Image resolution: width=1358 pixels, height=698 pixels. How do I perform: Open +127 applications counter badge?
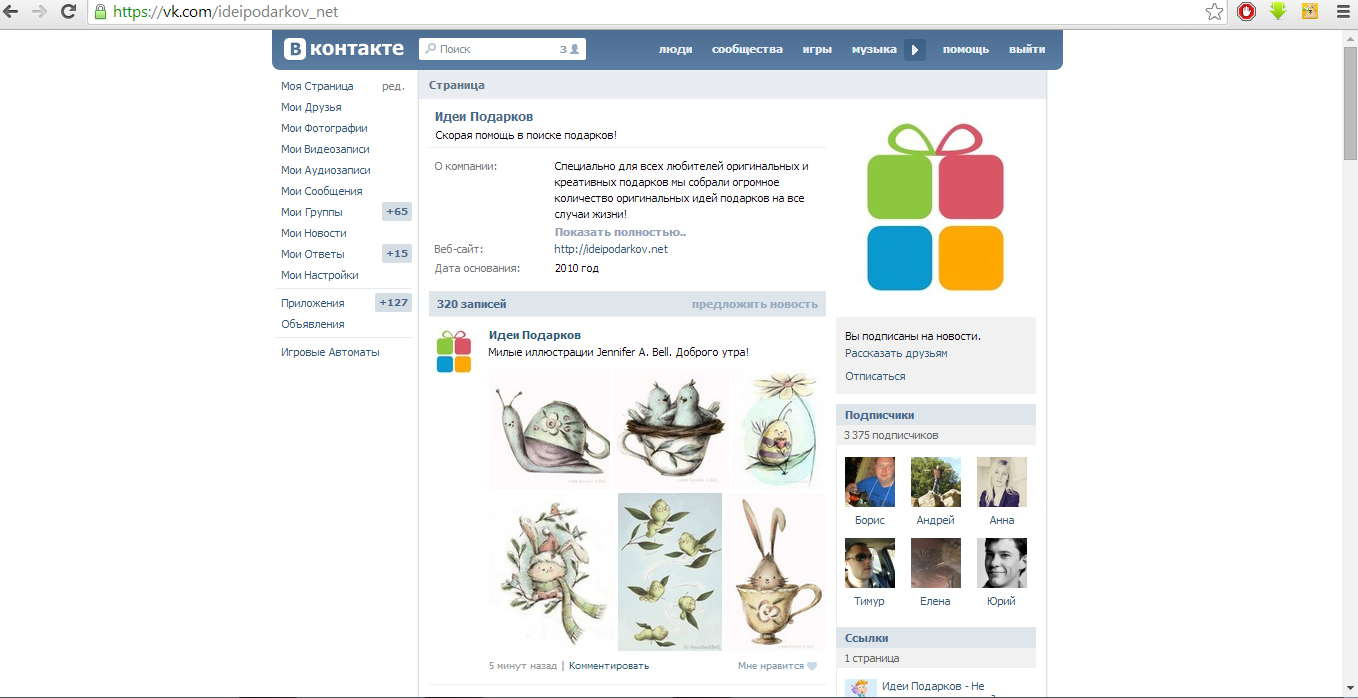point(393,303)
